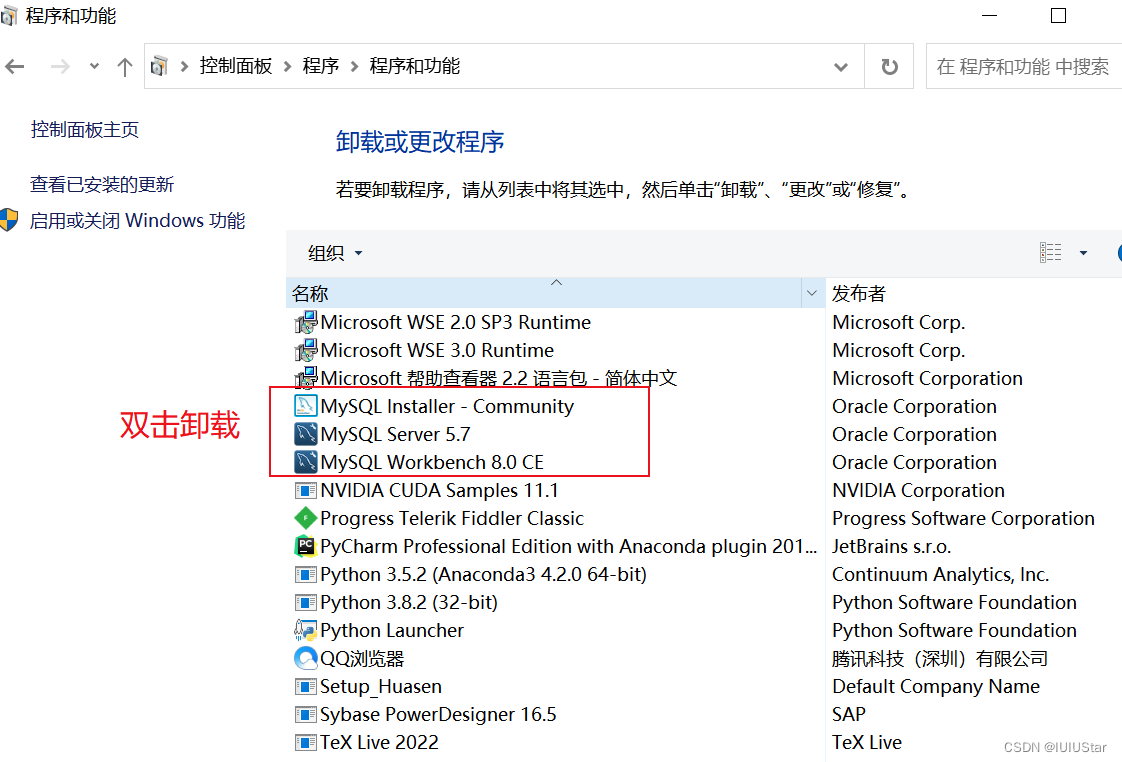This screenshot has height=762, width=1122.
Task: Maximize the 程序和功能 window
Action: pyautogui.click(x=1058, y=16)
